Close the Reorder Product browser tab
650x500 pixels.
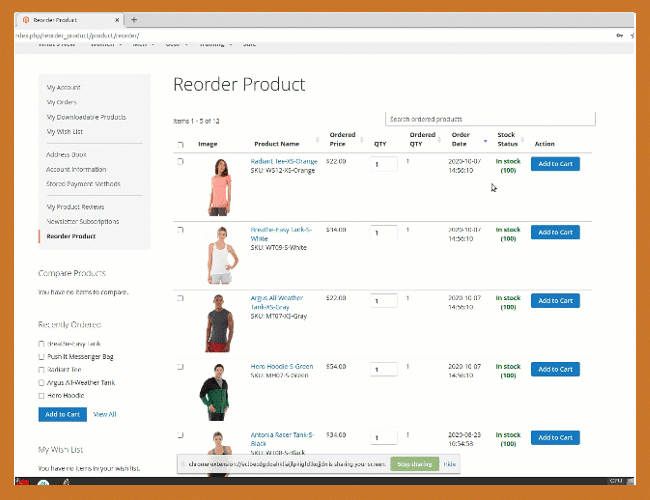coord(116,19)
